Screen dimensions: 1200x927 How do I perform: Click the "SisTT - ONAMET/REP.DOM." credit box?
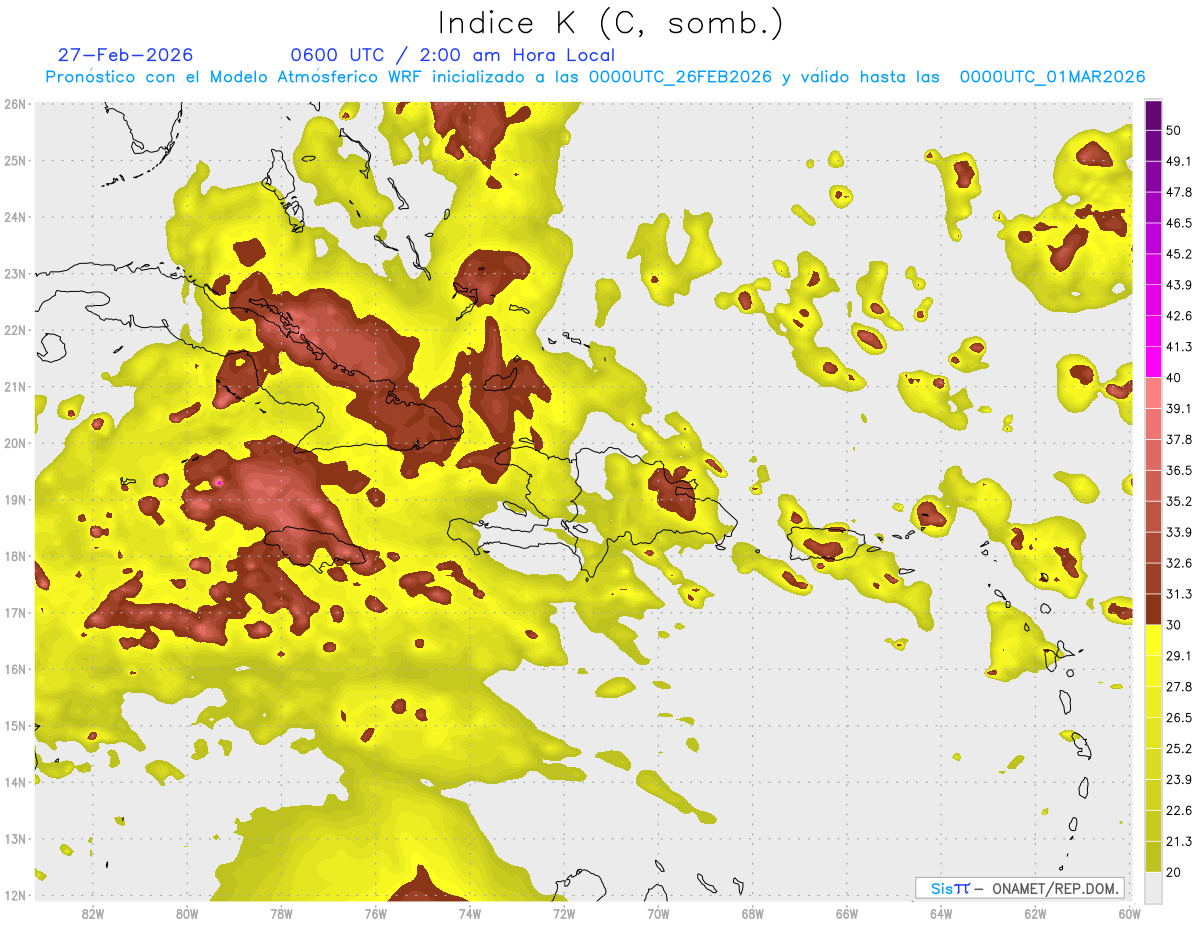(x=1020, y=888)
